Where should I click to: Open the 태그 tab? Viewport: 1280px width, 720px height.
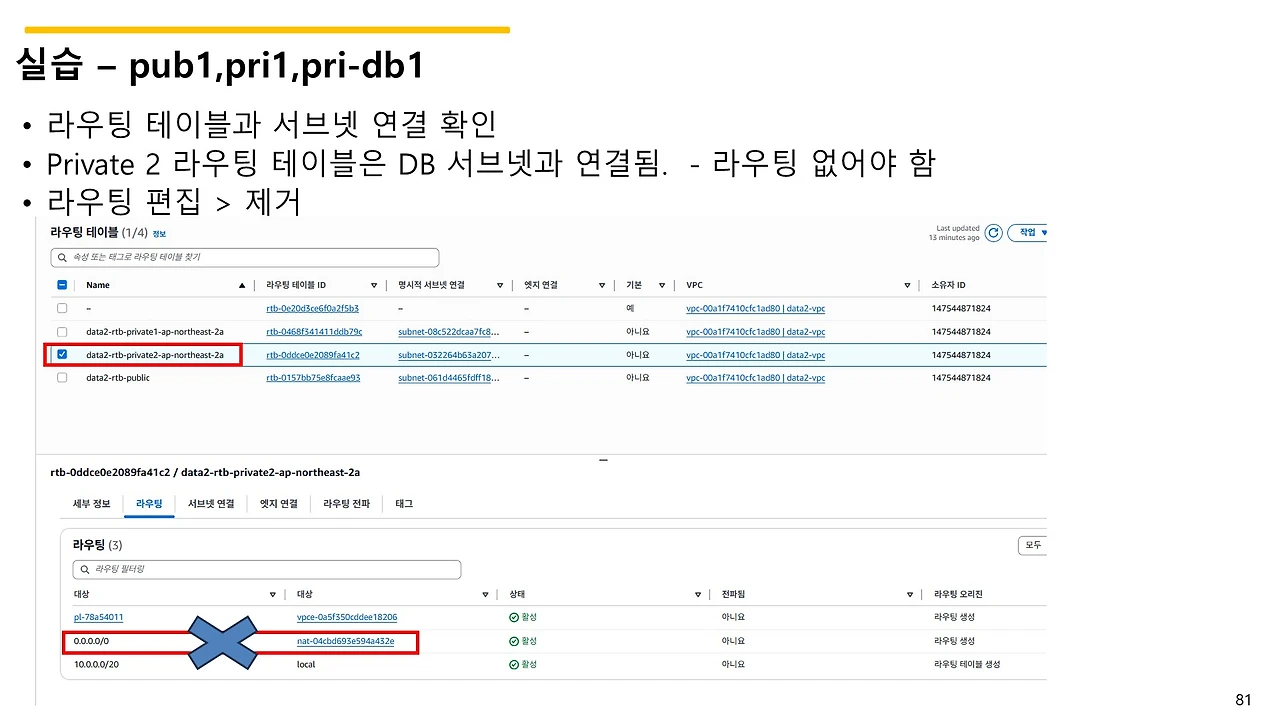click(x=403, y=503)
